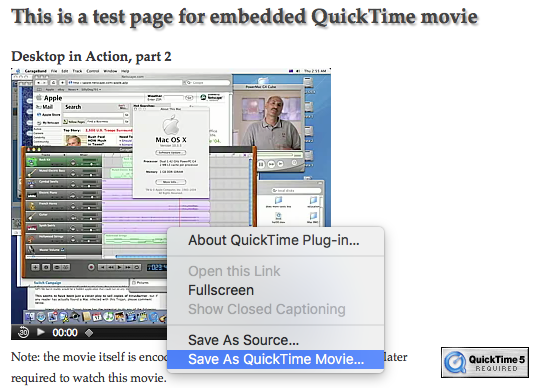The width and height of the screenshot is (556, 388).
Task: Click the QuickTime 5 Required badge
Action: tap(485, 362)
